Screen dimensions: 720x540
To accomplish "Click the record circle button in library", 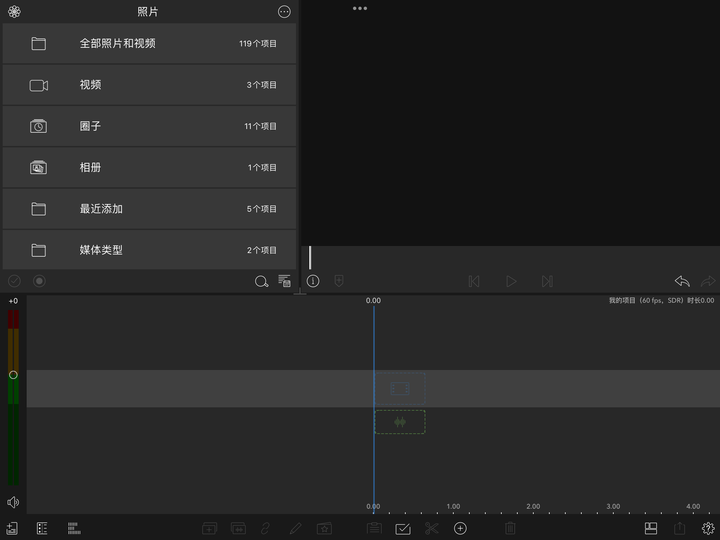I will [39, 281].
